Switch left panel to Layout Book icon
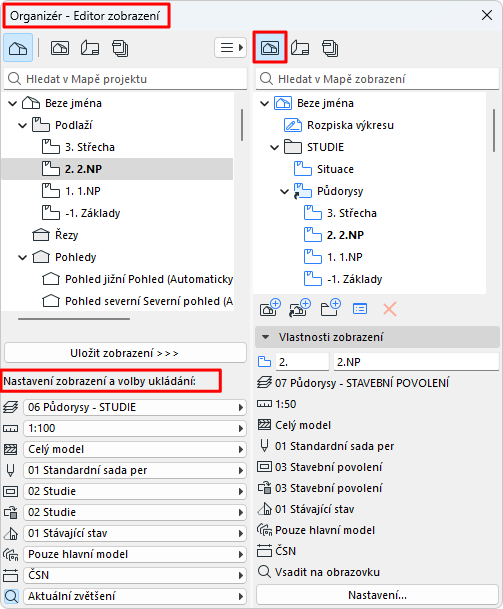This screenshot has width=503, height=609. tap(90, 48)
